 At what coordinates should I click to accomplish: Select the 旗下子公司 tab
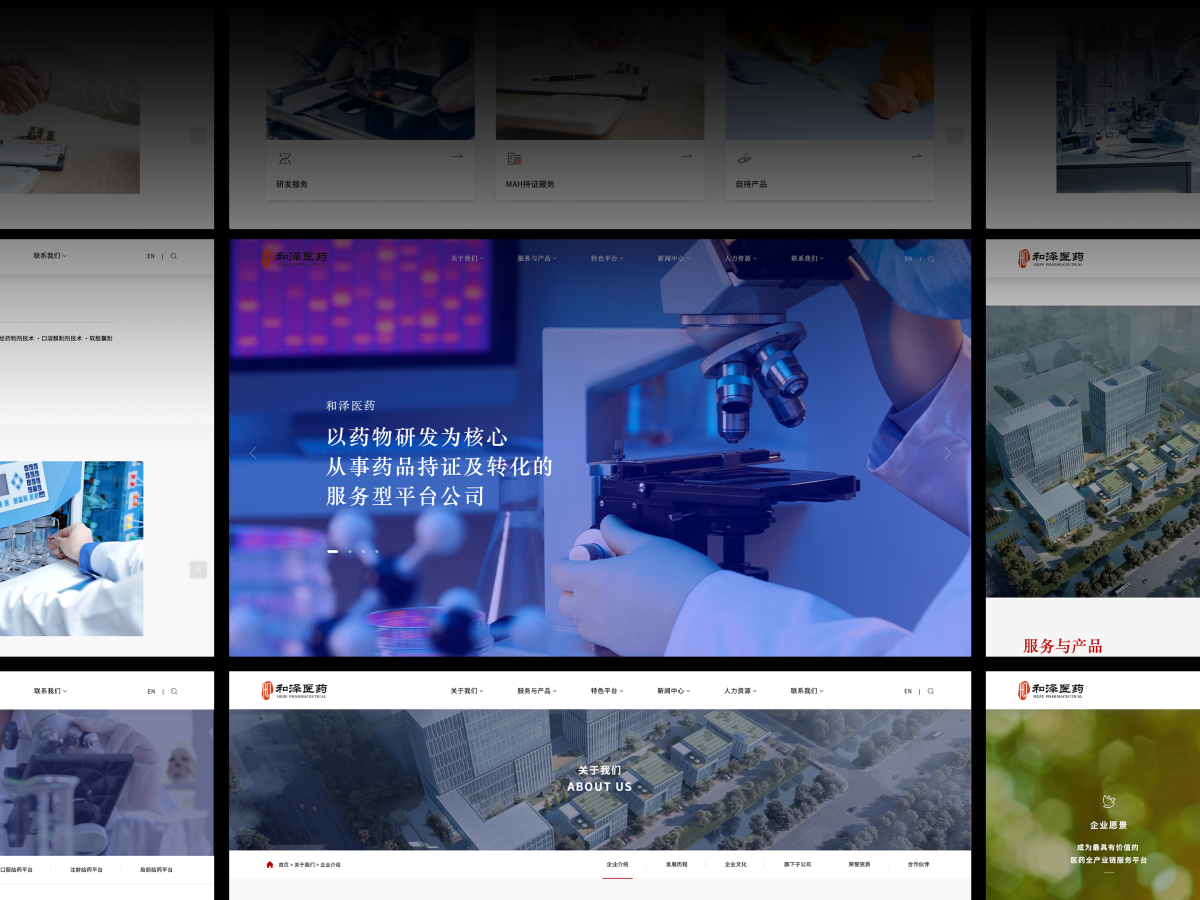point(798,864)
